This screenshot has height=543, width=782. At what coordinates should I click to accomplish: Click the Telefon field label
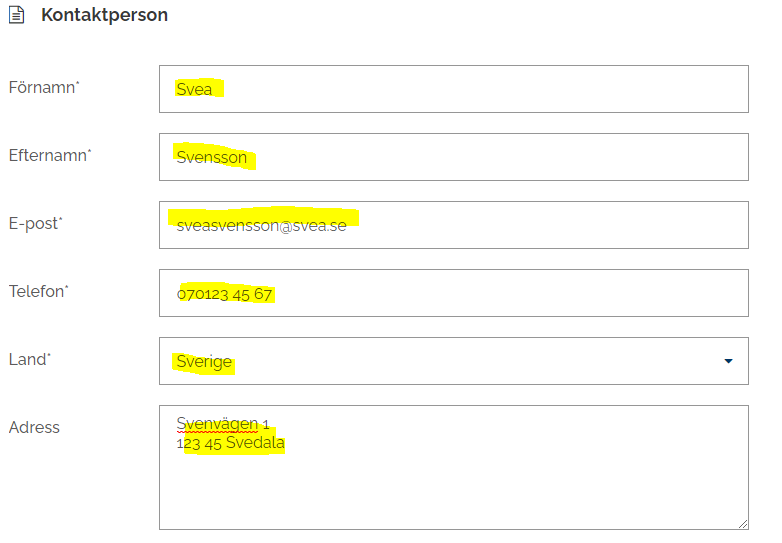click(37, 292)
